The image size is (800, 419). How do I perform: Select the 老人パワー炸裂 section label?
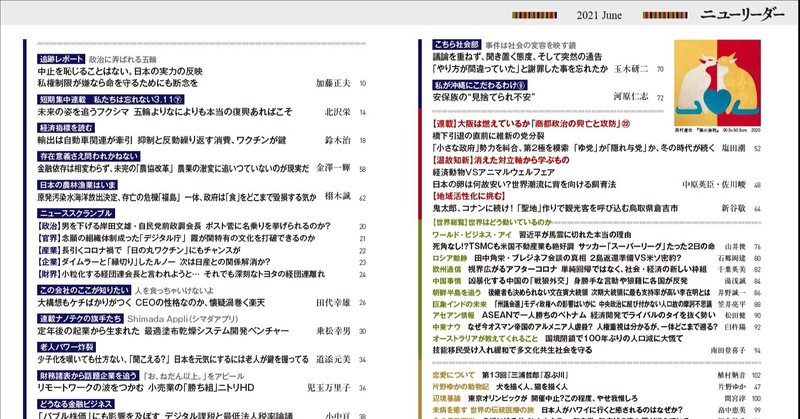[x=66, y=347]
